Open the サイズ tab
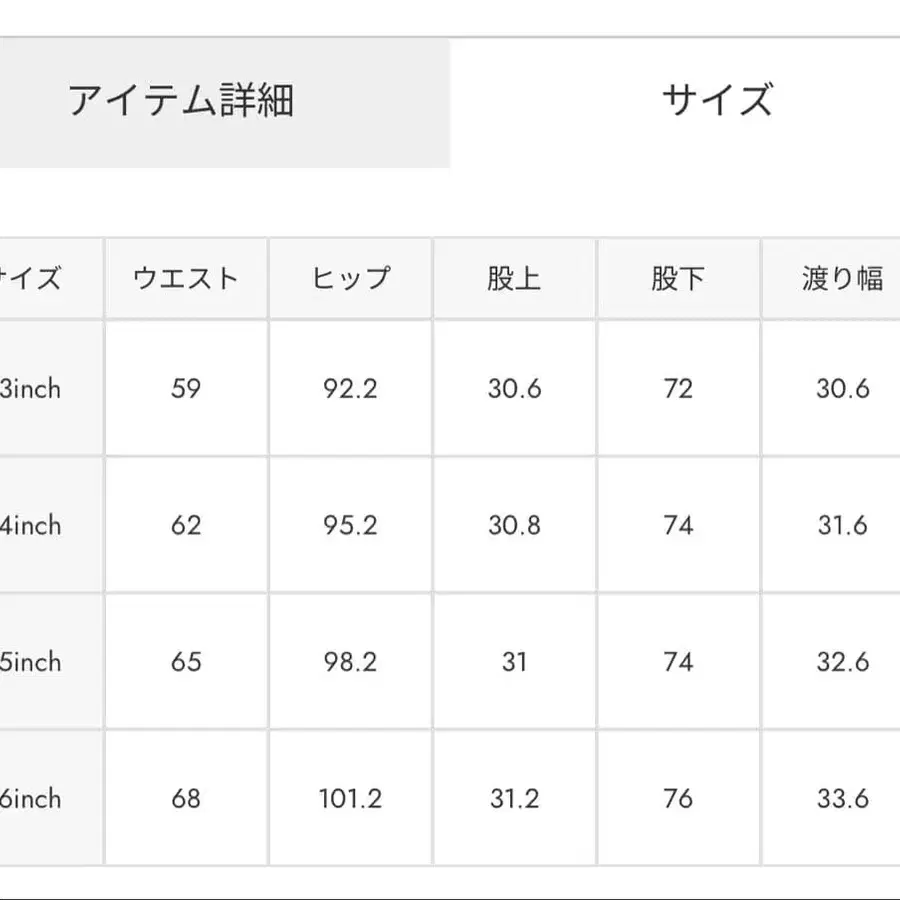This screenshot has width=900, height=900. pos(717,97)
